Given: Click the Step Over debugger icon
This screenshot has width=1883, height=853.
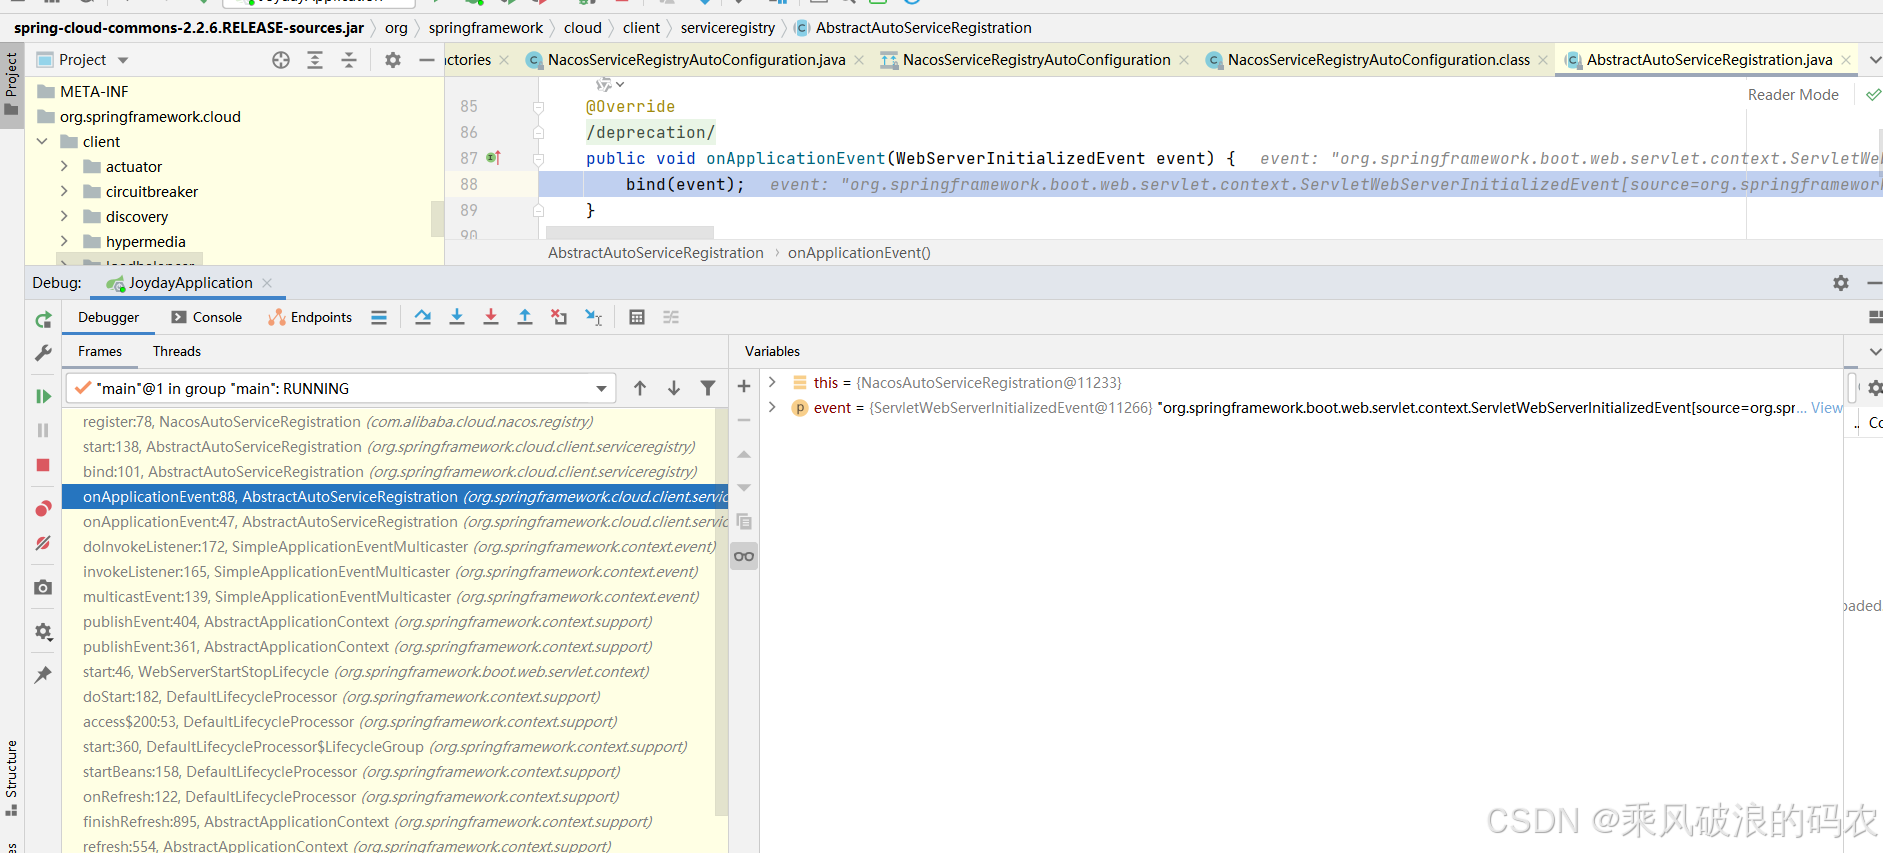Looking at the screenshot, I should [423, 317].
